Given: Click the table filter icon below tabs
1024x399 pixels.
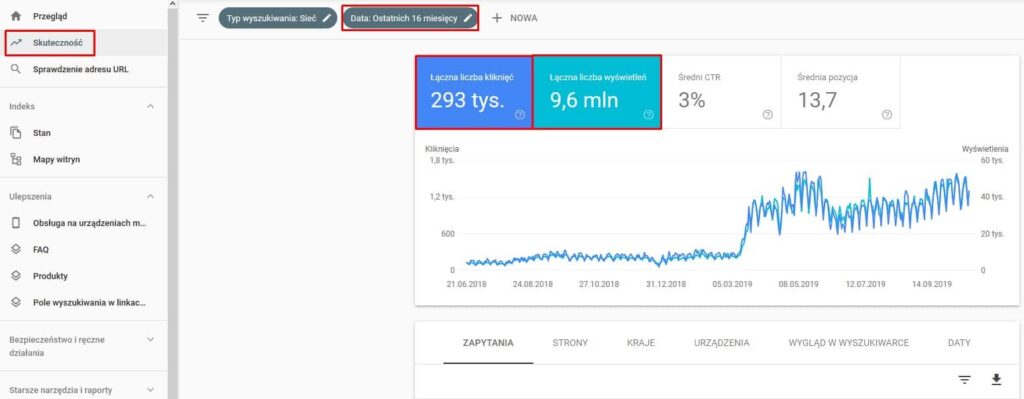Looking at the screenshot, I should click(x=965, y=380).
